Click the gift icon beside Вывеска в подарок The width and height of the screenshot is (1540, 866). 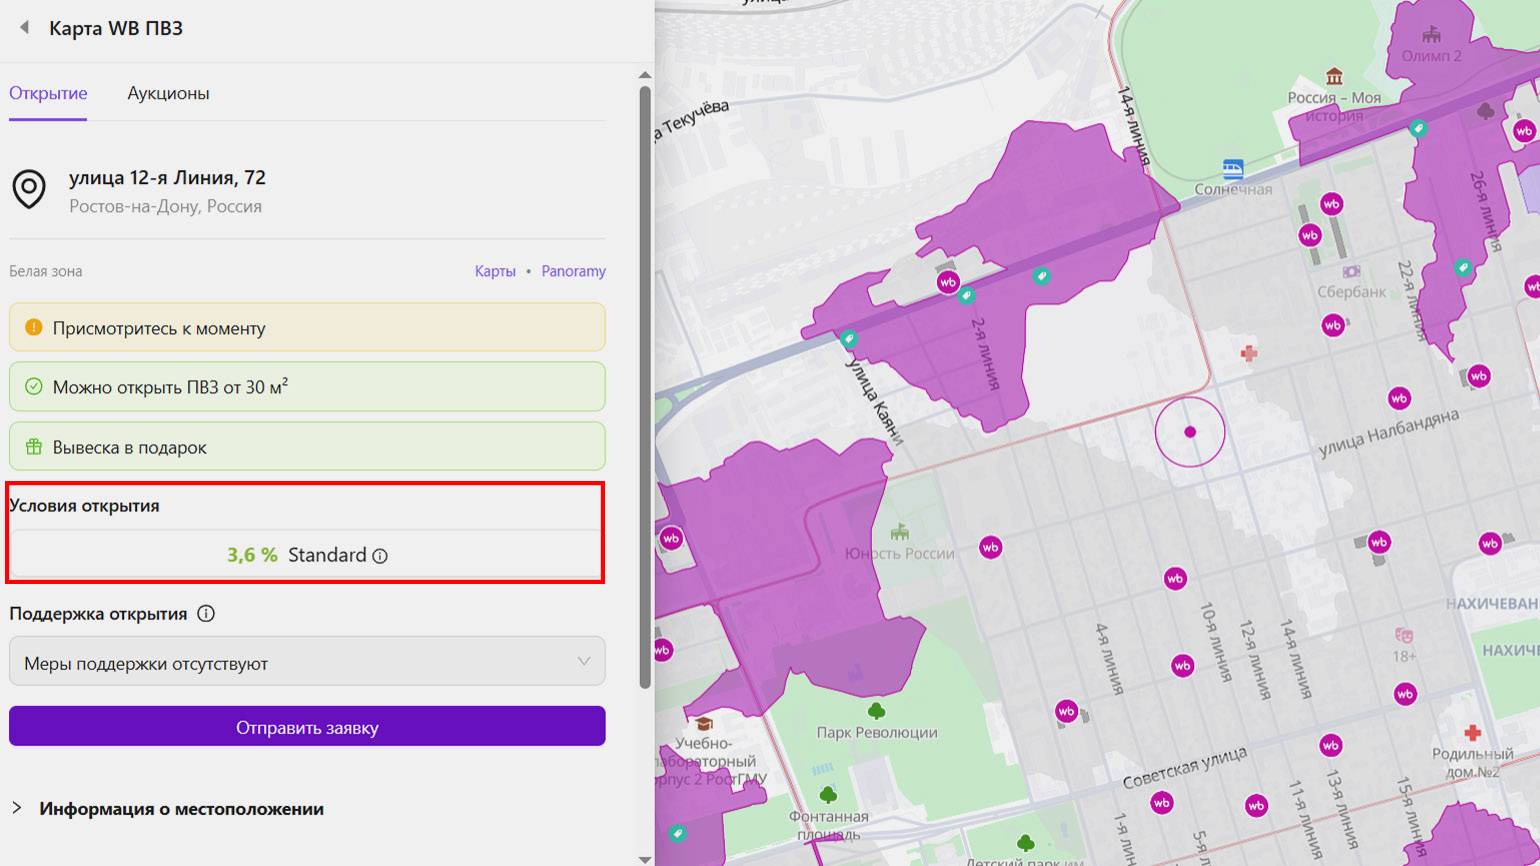click(33, 447)
